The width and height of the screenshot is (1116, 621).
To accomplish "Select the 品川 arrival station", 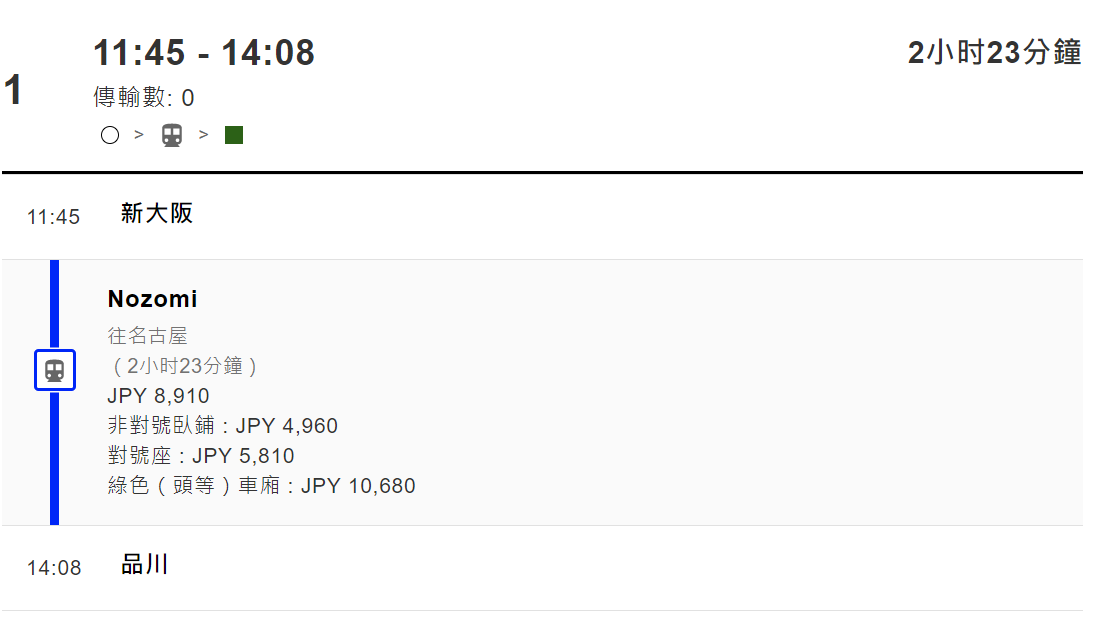I will 145,565.
